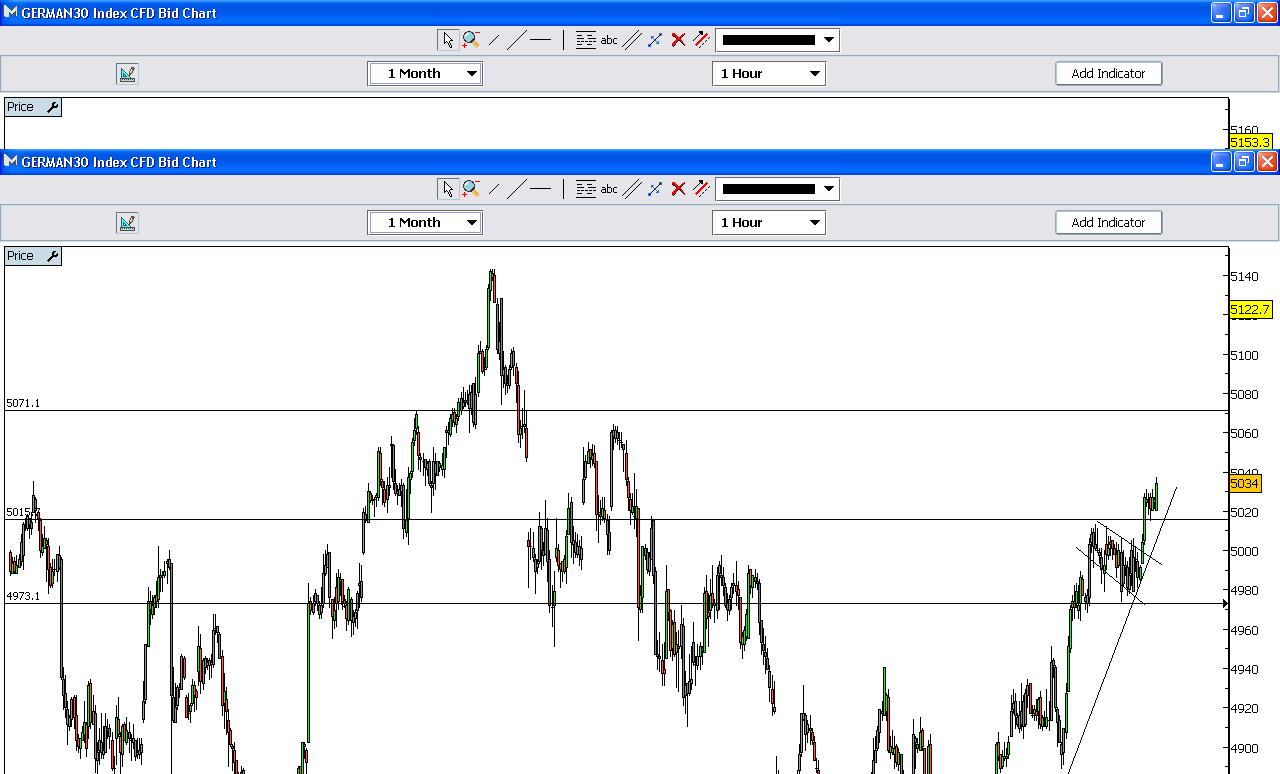Click Add Indicator in the front chart window
The height and width of the screenshot is (774, 1280).
(x=1109, y=223)
